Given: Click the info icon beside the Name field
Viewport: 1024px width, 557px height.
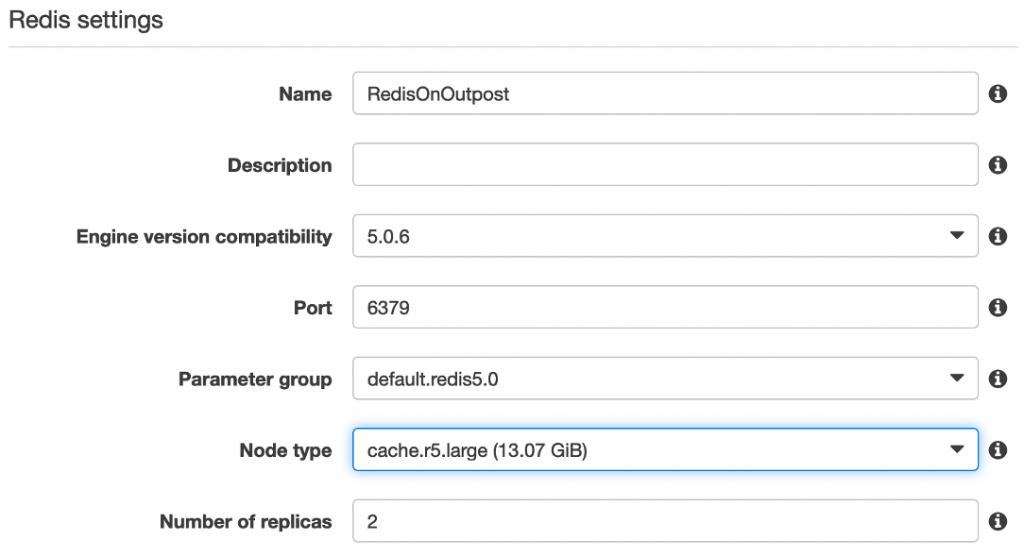Looking at the screenshot, I should click(x=997, y=93).
